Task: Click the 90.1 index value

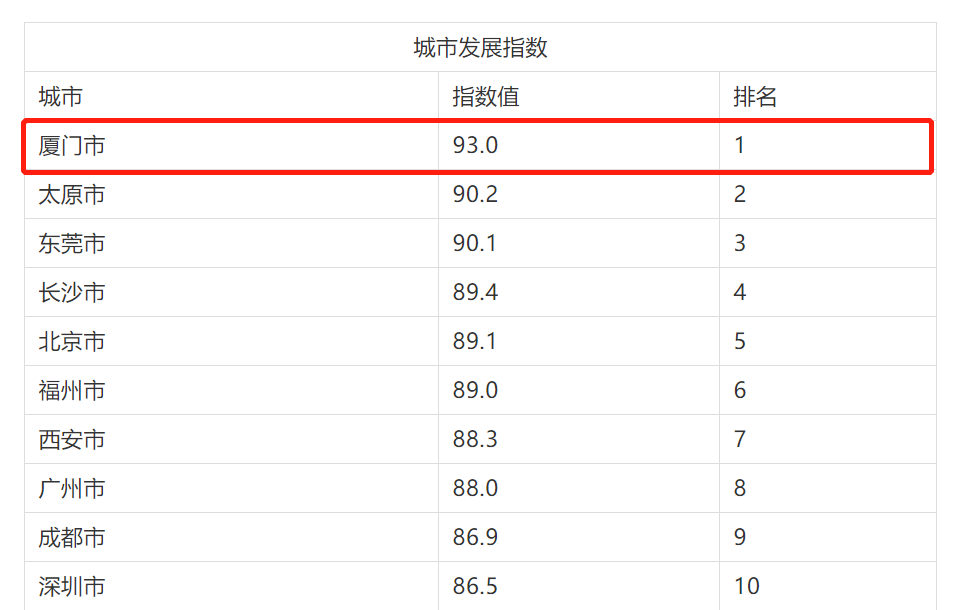Action: [475, 244]
